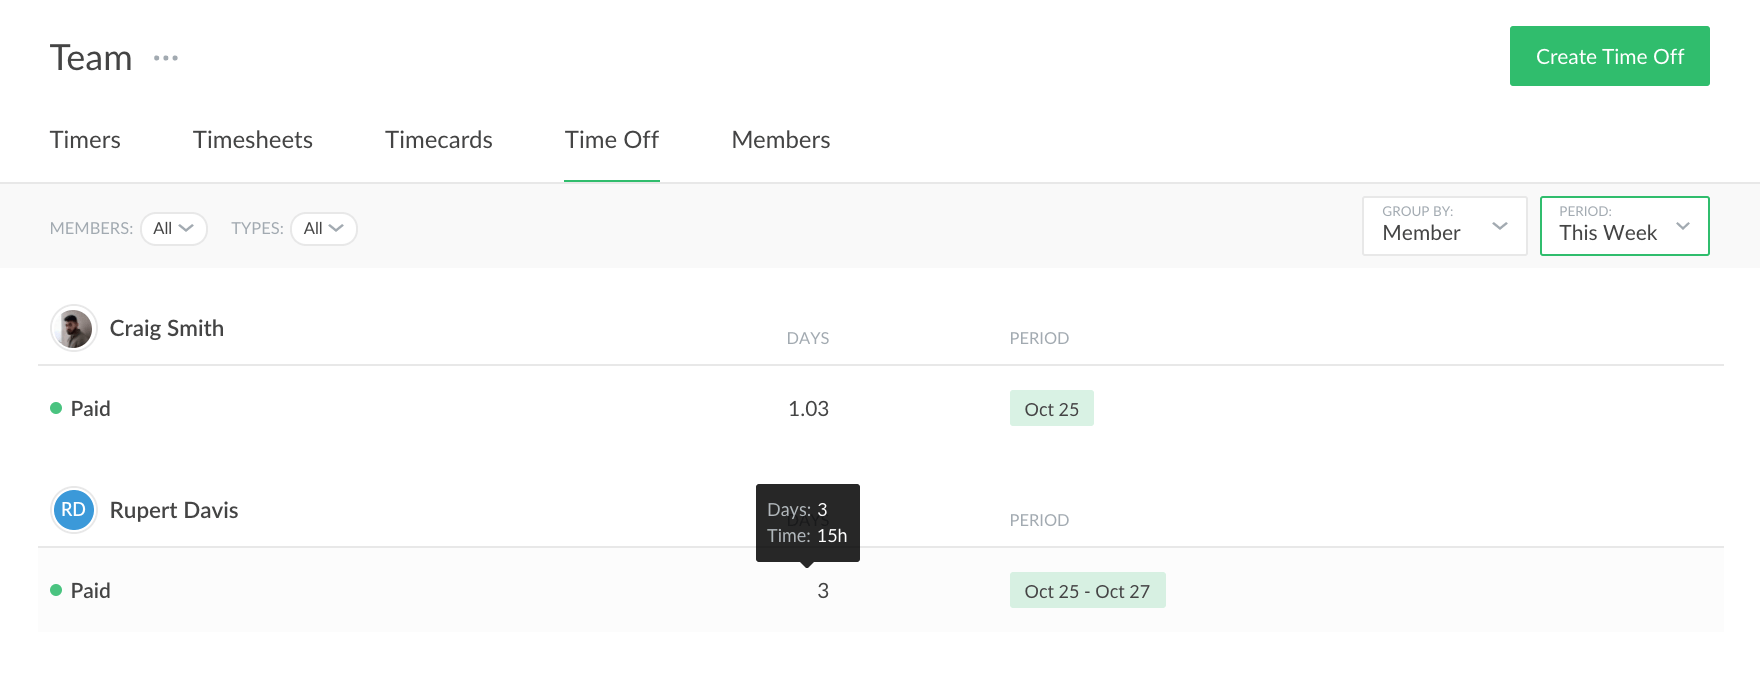Screen dimensions: 1760x700
Task: Click the 1.03 days value
Action: coord(808,409)
